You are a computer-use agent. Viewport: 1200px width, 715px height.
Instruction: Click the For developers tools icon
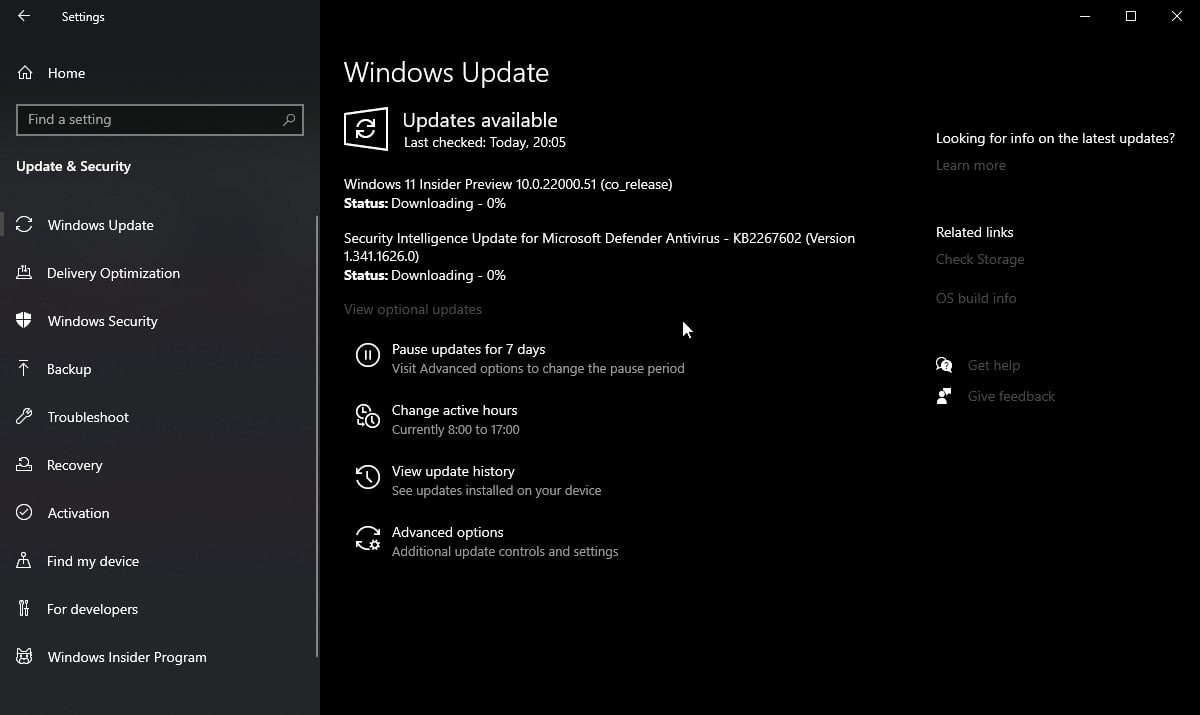click(x=25, y=609)
